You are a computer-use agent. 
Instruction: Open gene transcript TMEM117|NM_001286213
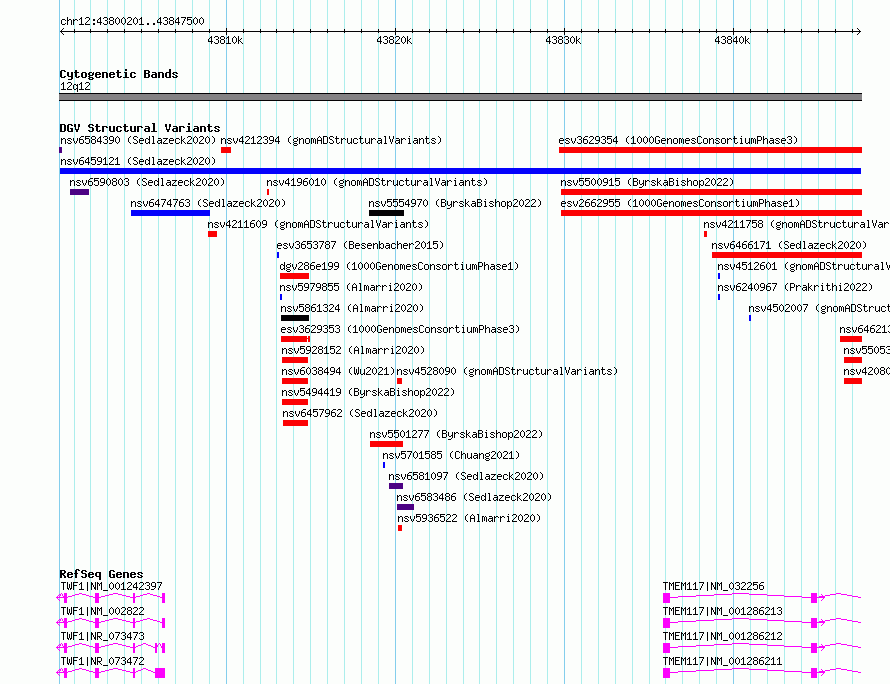[723, 611]
